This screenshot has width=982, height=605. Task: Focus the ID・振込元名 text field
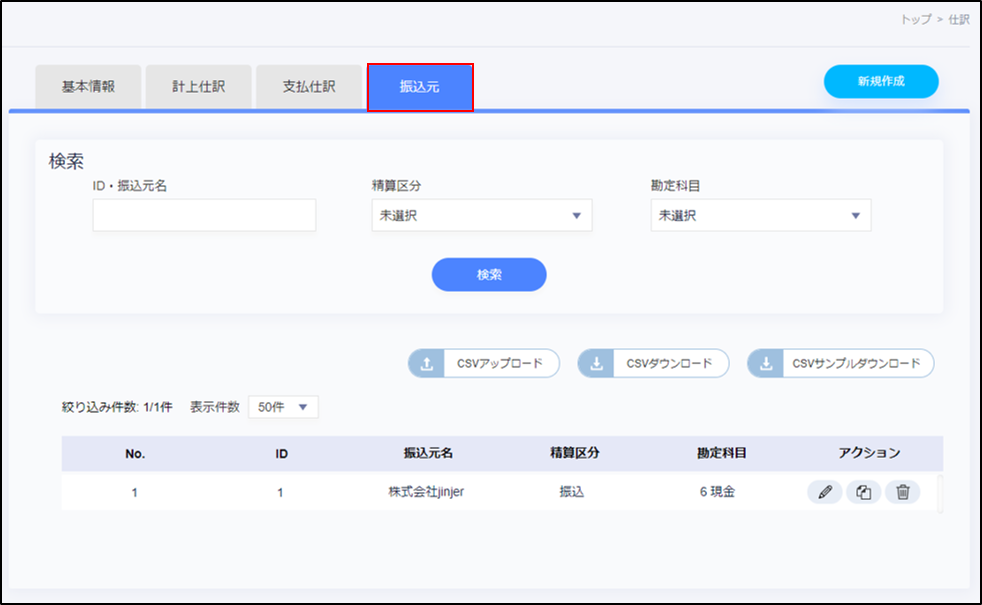[x=204, y=215]
